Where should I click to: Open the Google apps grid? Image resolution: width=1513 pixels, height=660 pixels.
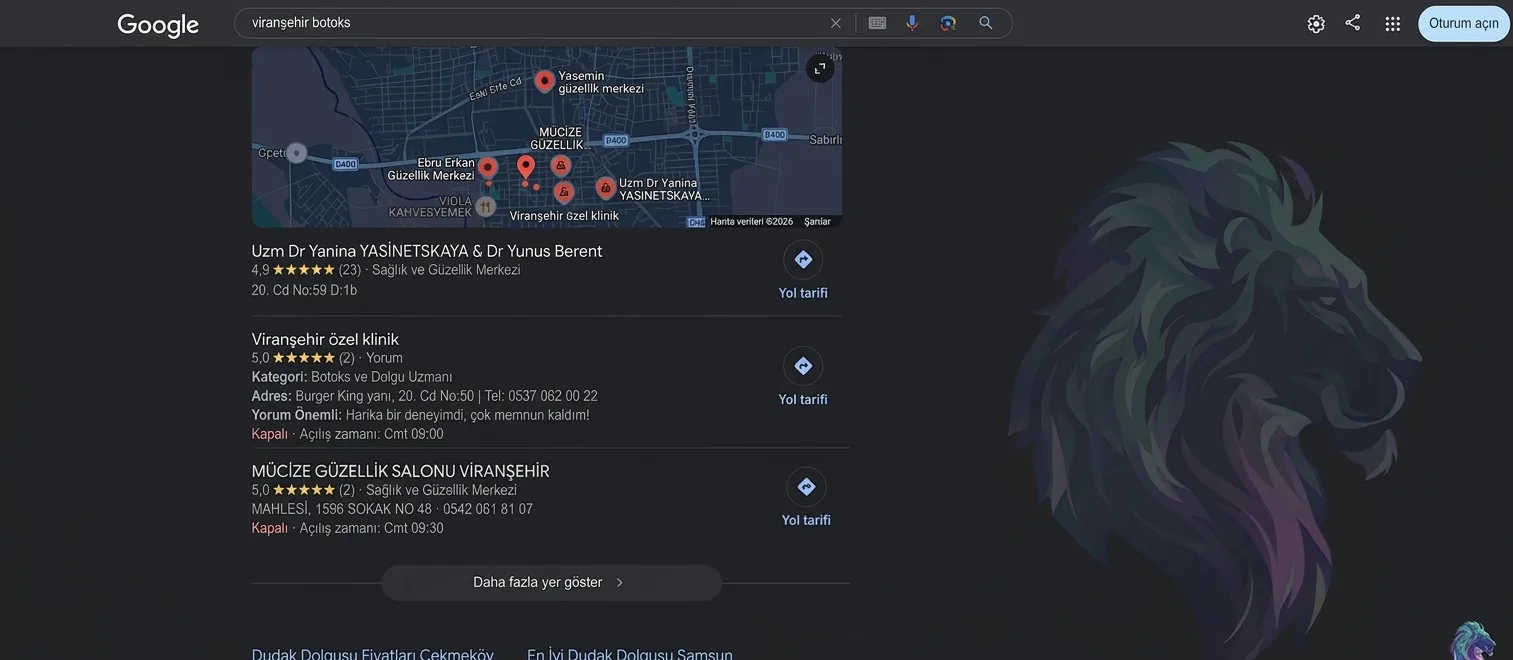click(x=1393, y=24)
